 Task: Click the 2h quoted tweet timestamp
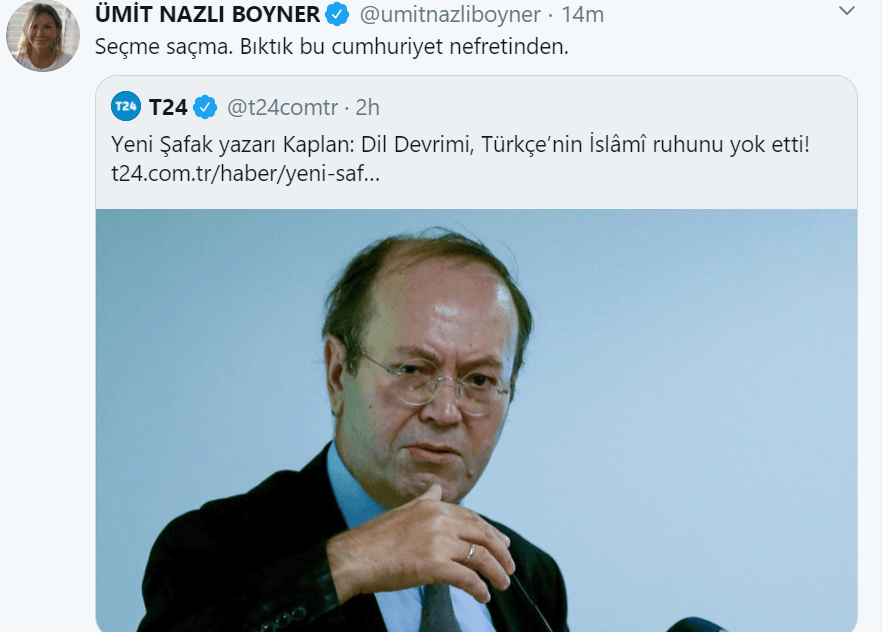point(367,106)
